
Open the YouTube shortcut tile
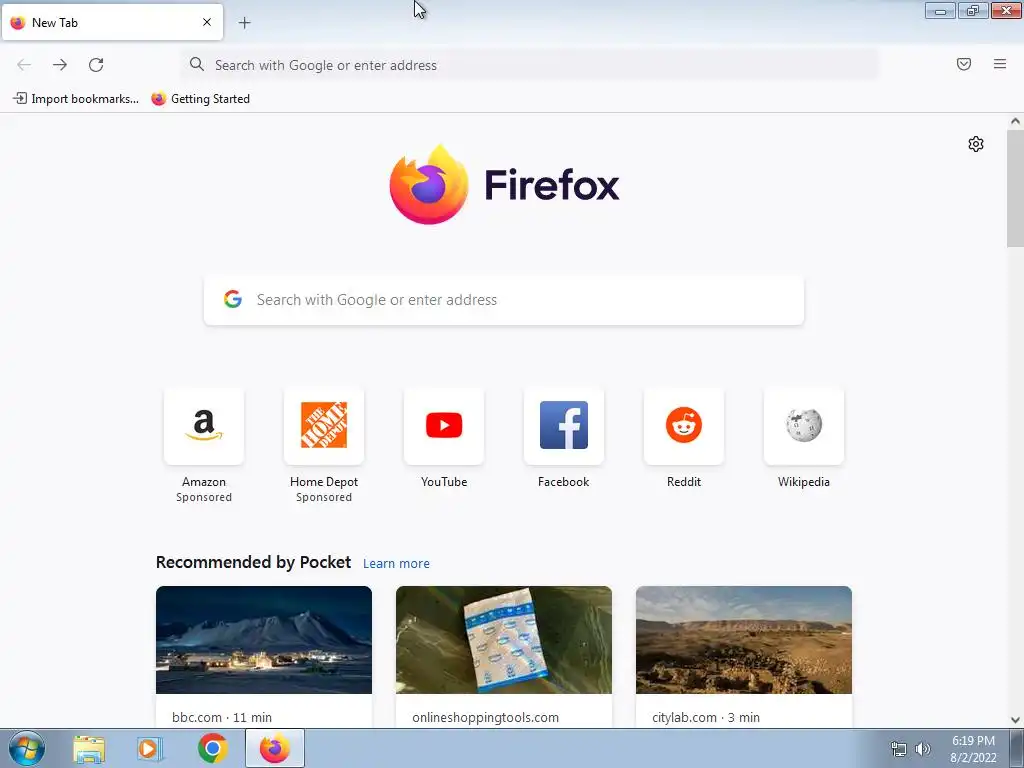point(444,426)
